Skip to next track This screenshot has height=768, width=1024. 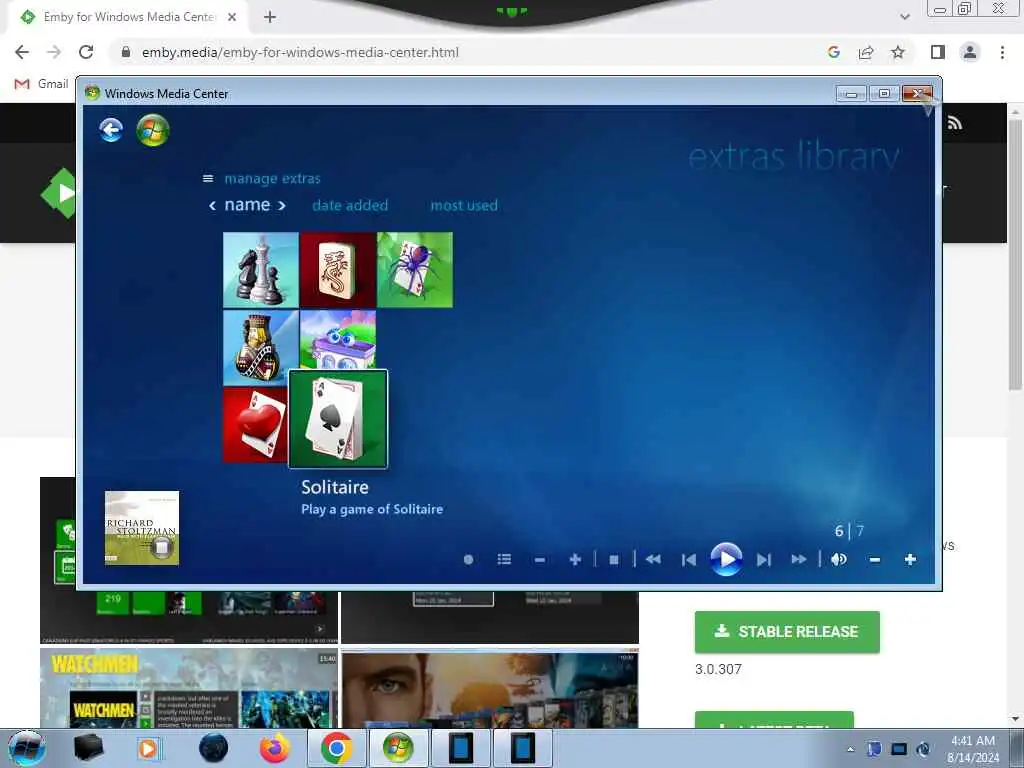click(x=763, y=560)
